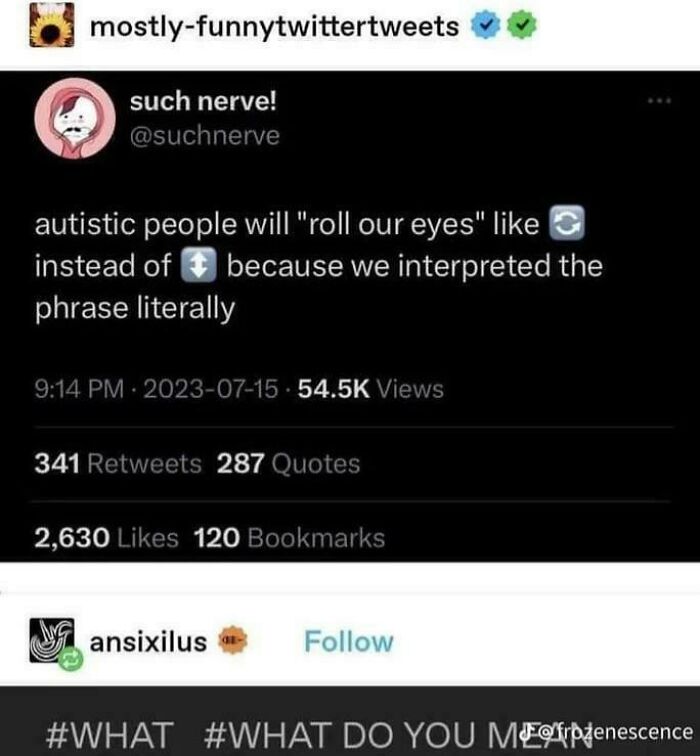Open the such nerve! profile picture
700x756 pixels.
(x=74, y=118)
